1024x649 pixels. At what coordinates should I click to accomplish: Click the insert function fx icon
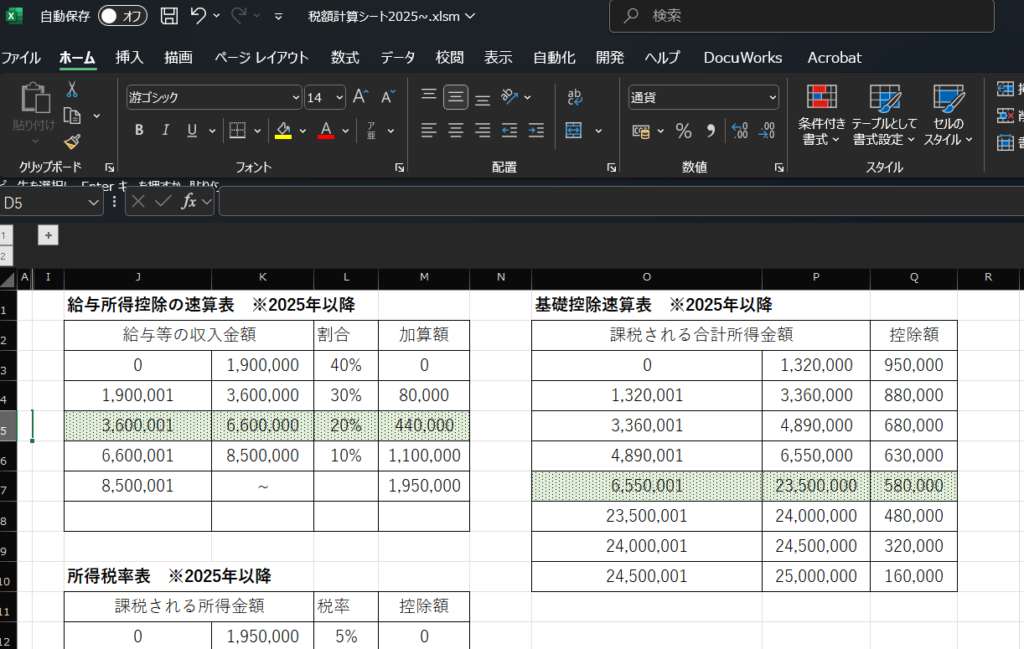(x=189, y=202)
